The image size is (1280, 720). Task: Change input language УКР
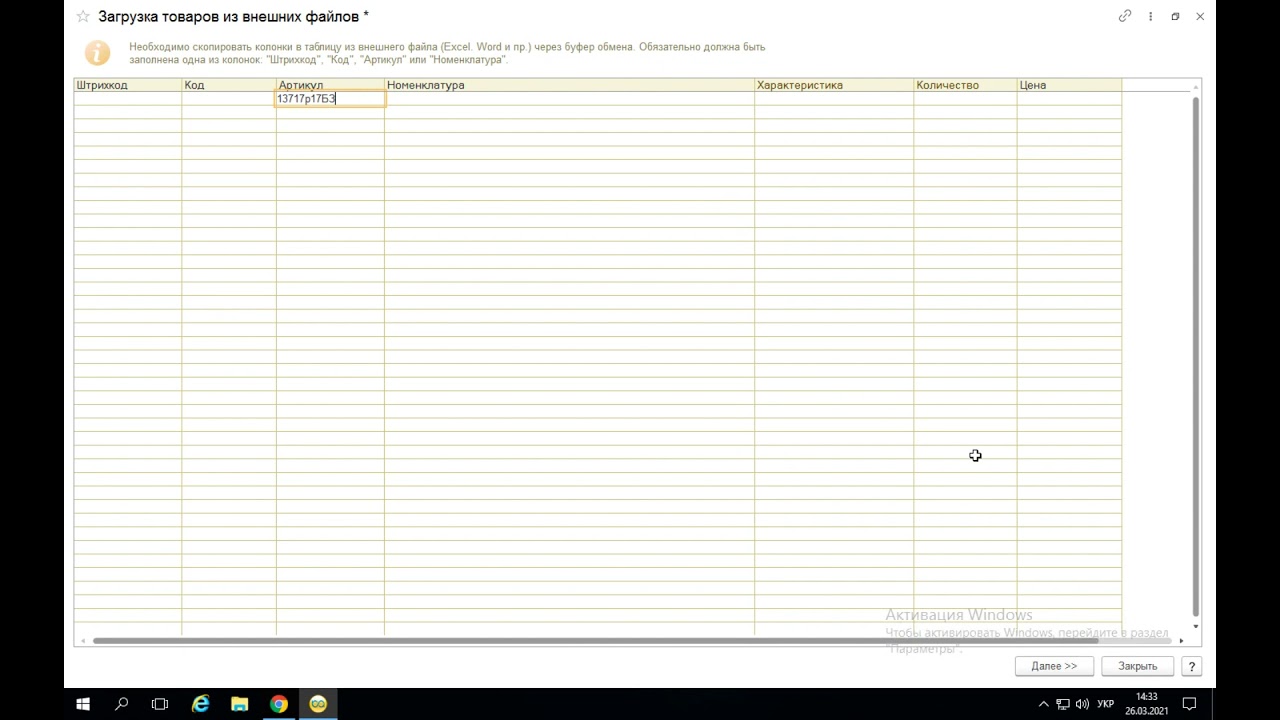pyautogui.click(x=1106, y=704)
